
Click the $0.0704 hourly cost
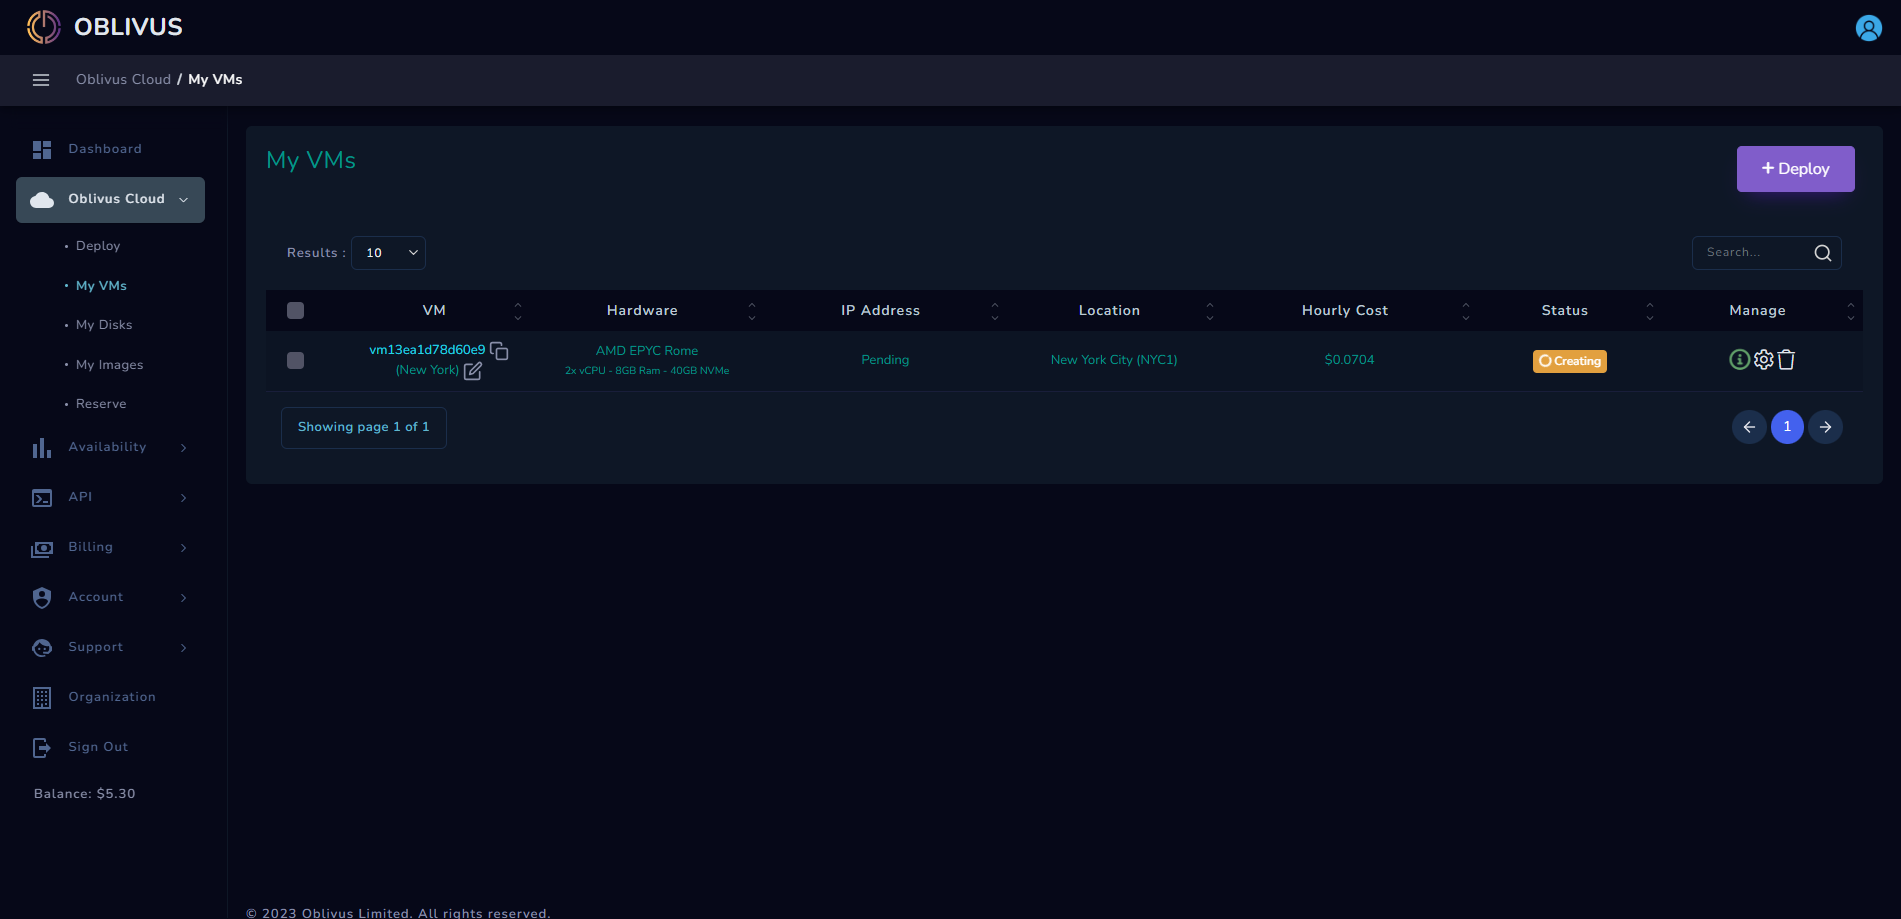[x=1349, y=360]
